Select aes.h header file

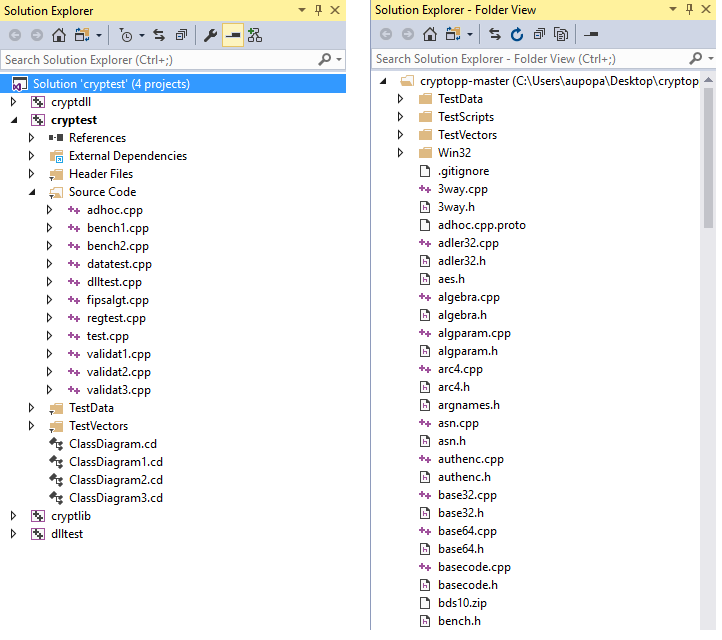click(x=451, y=279)
